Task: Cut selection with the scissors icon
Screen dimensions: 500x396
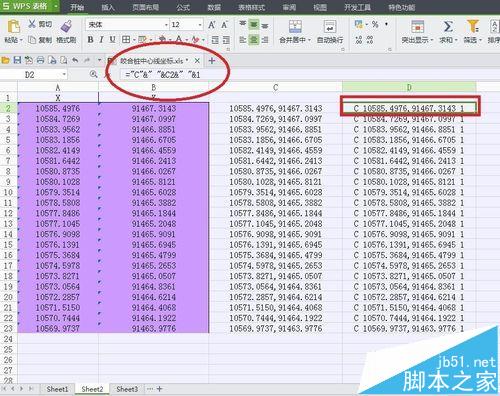Action: pyautogui.click(x=32, y=24)
